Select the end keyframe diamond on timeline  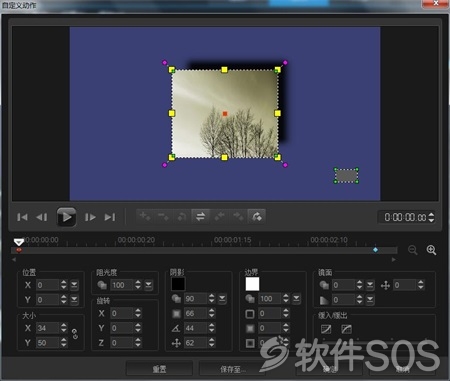(375, 250)
